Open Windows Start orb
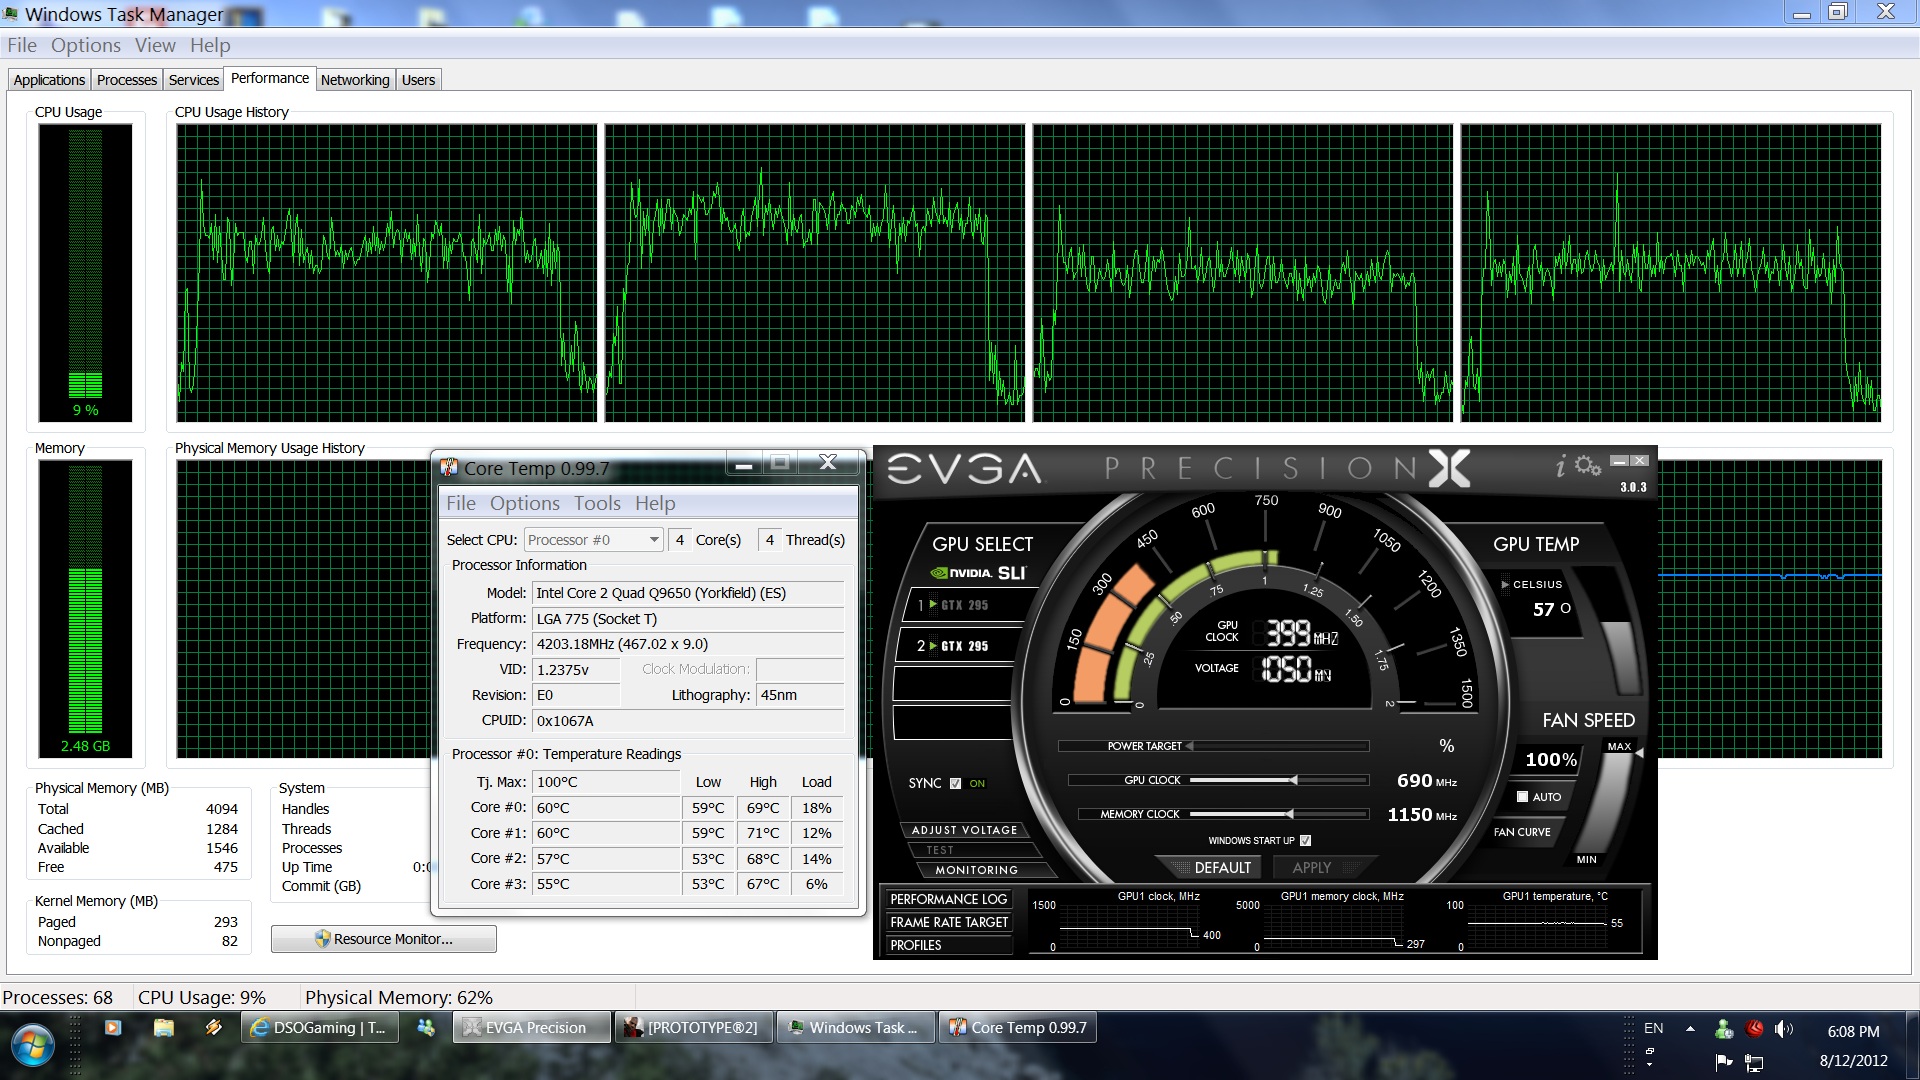The height and width of the screenshot is (1080, 1920). click(32, 1045)
